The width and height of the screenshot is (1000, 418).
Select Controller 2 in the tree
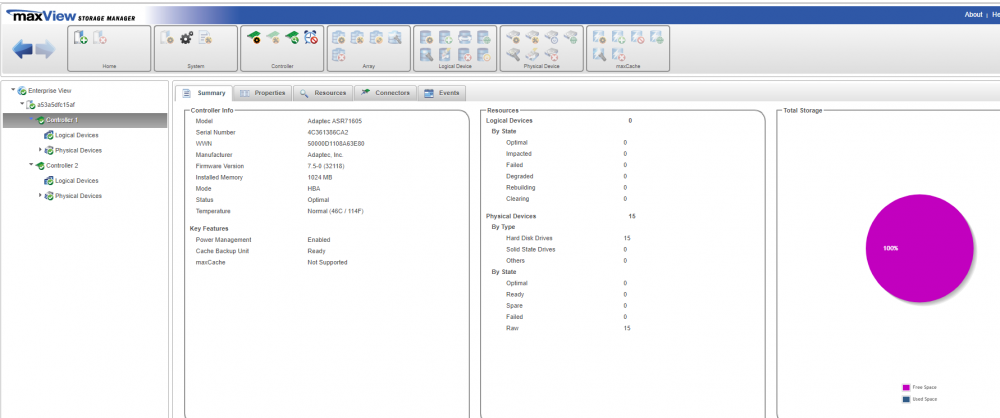pos(62,165)
